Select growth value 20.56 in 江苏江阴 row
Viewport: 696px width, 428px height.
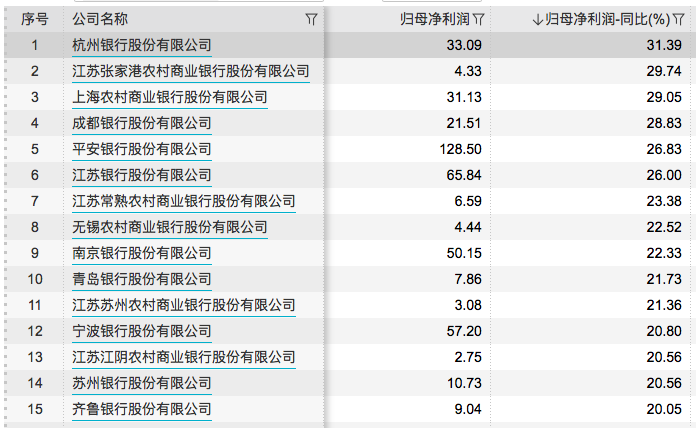point(664,357)
